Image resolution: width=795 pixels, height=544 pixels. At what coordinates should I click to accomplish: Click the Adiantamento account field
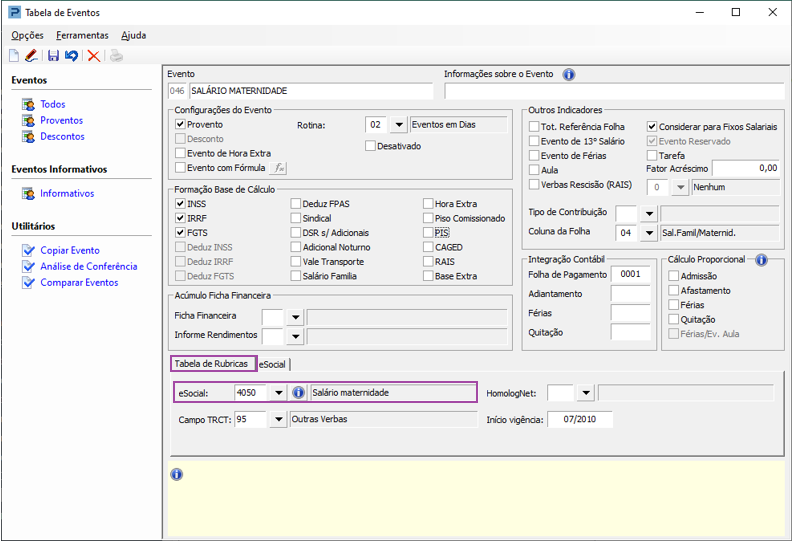(x=631, y=294)
